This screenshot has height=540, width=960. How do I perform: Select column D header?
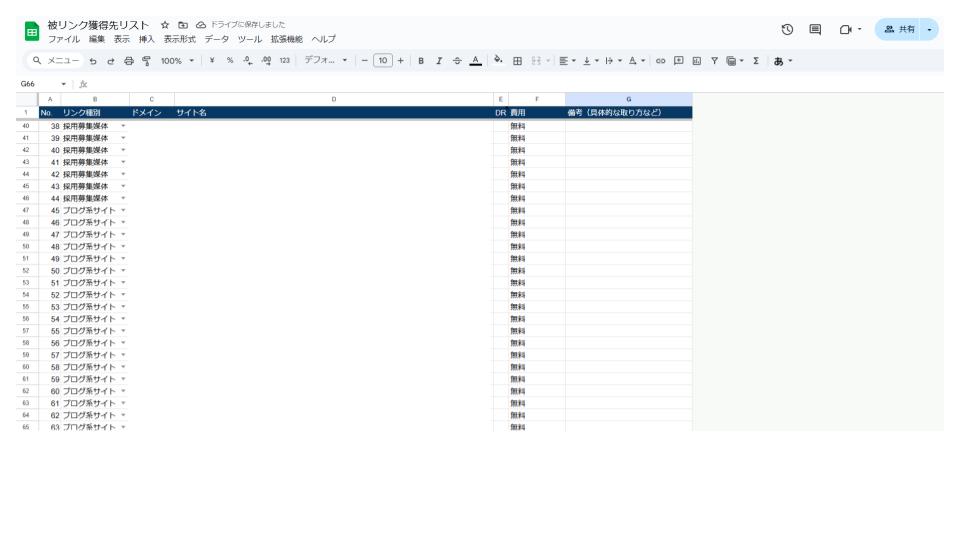coord(334,99)
